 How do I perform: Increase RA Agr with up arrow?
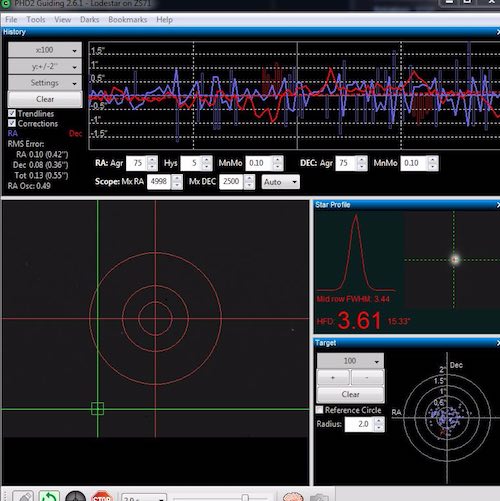coord(152,160)
